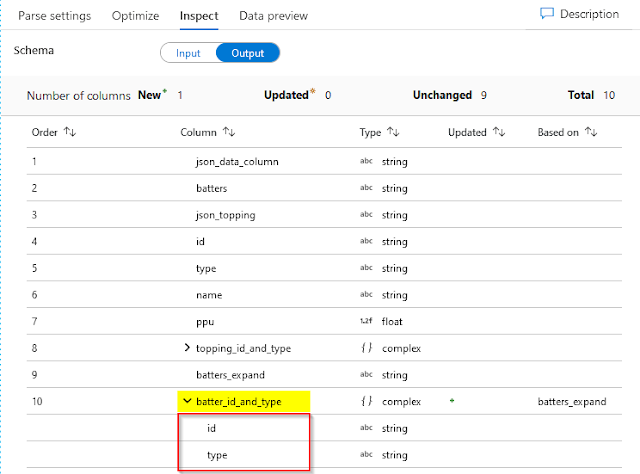Click the Description comment icon
The height and width of the screenshot is (474, 640).
coord(547,14)
